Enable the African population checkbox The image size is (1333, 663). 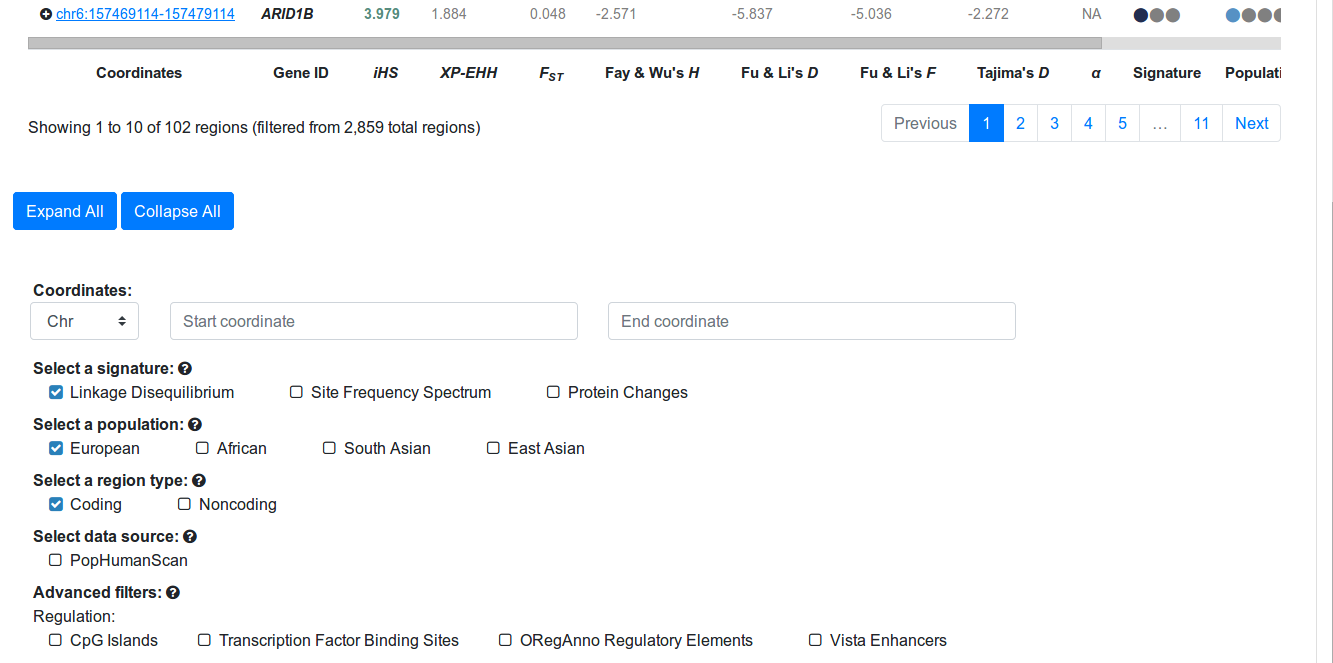[203, 449]
